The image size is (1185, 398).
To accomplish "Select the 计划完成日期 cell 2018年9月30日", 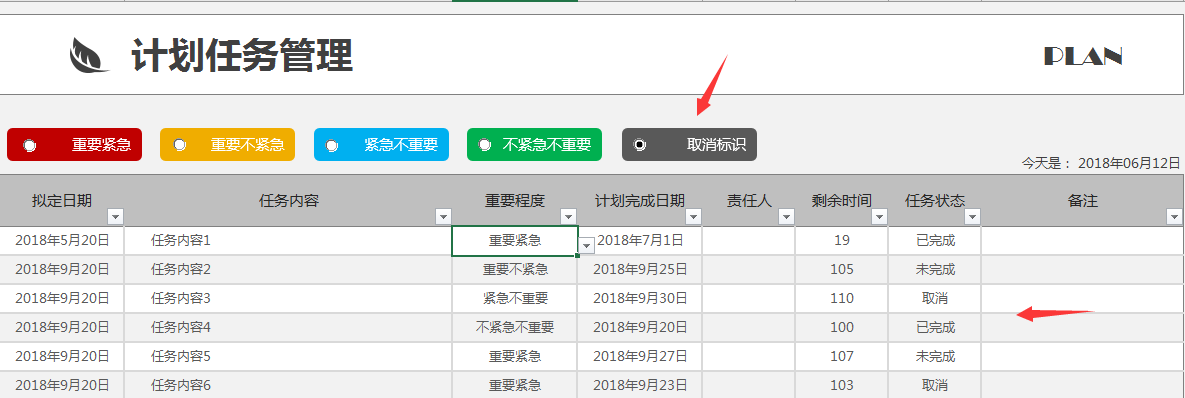I will click(x=640, y=298).
